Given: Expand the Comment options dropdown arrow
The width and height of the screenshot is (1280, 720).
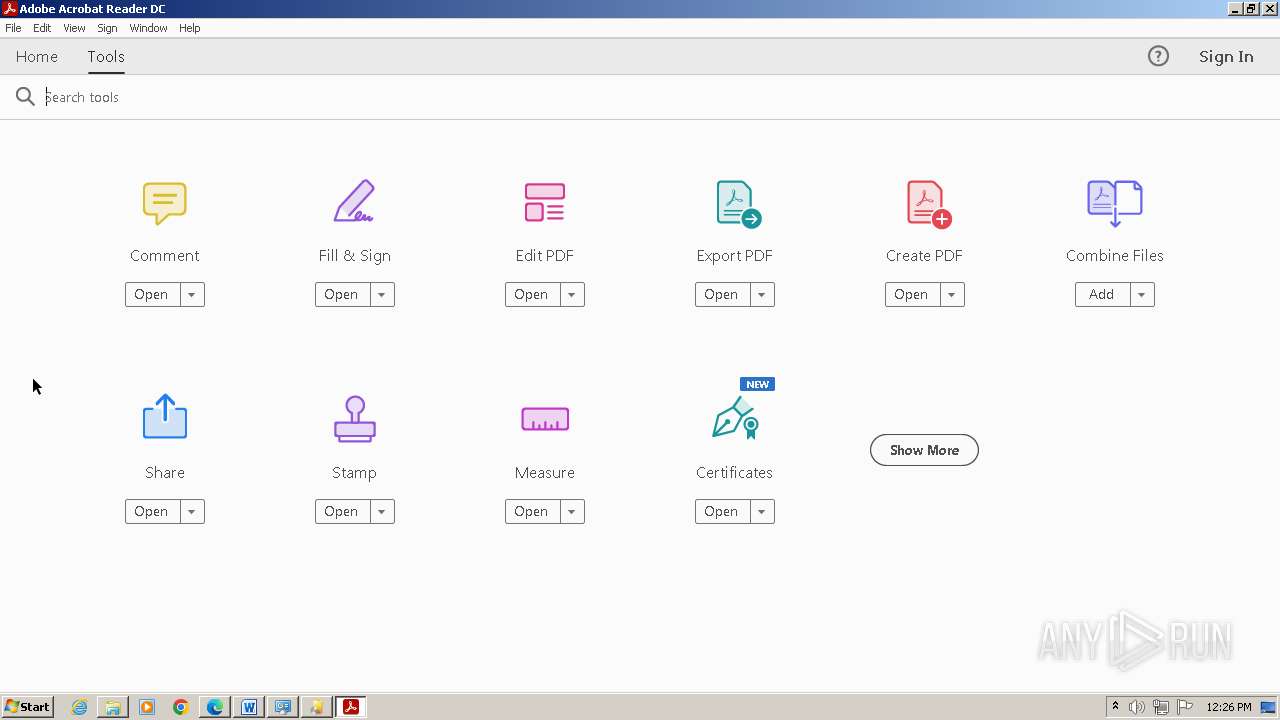Looking at the screenshot, I should click(191, 294).
